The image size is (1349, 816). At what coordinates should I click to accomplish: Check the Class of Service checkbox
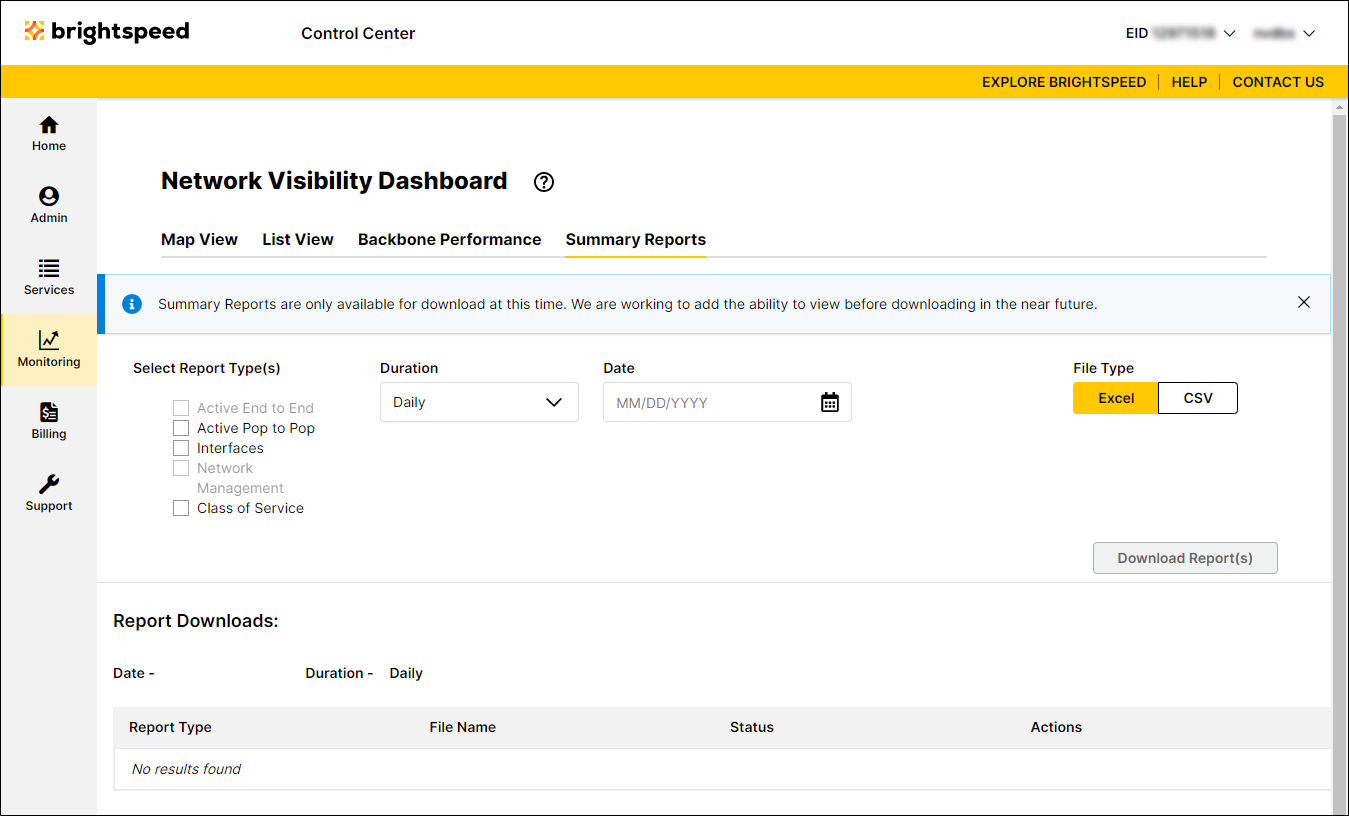tap(181, 508)
